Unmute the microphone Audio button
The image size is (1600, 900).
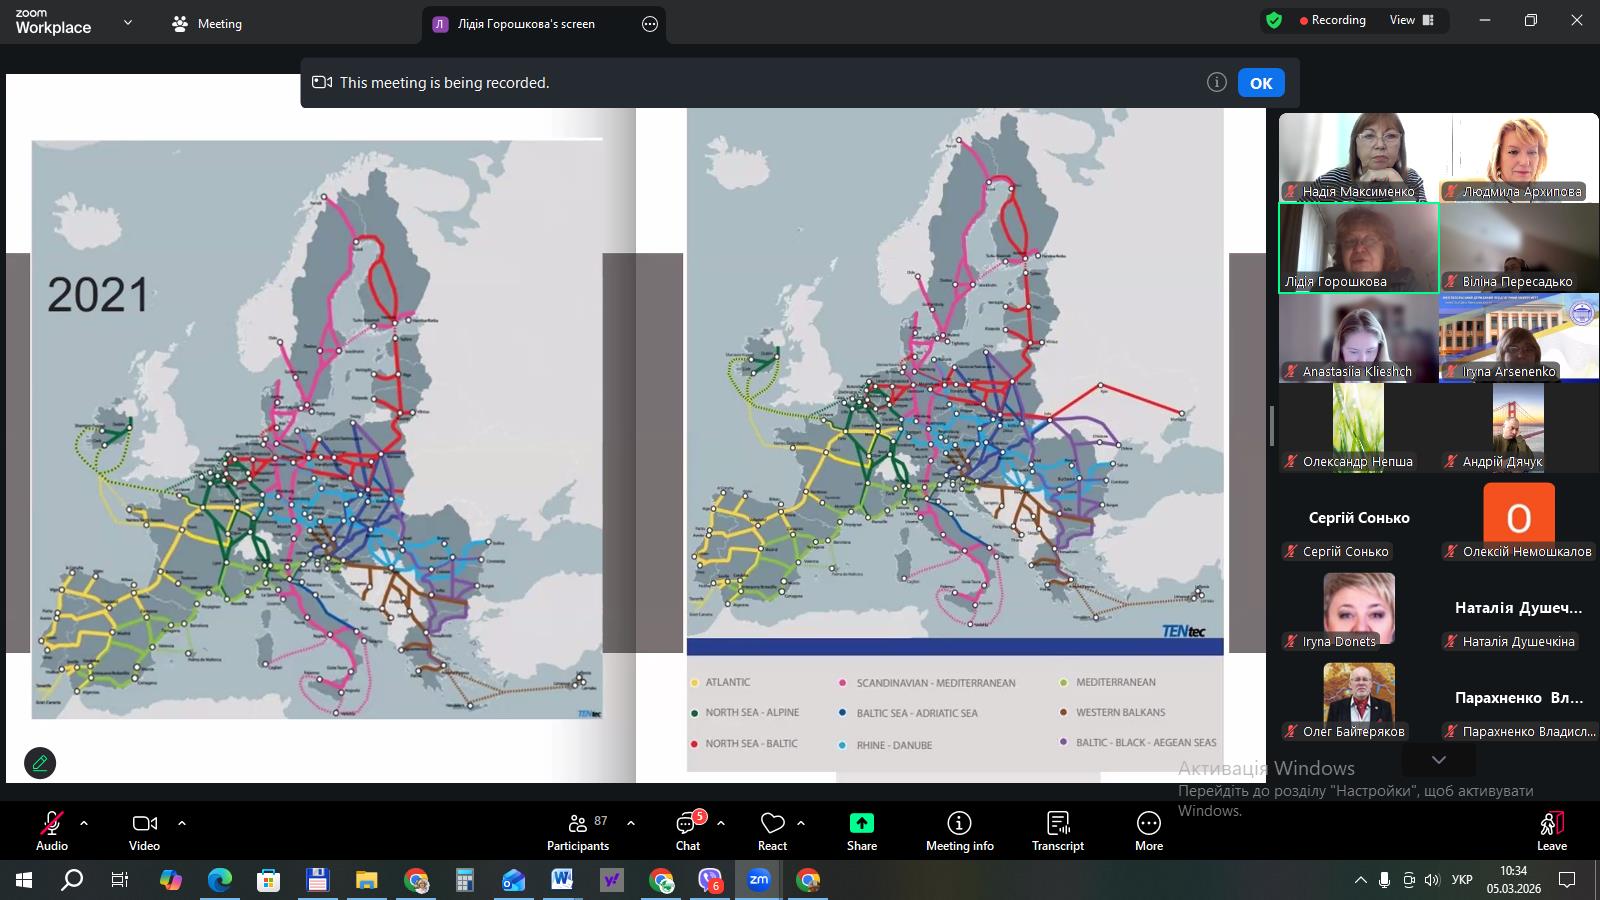[51, 830]
